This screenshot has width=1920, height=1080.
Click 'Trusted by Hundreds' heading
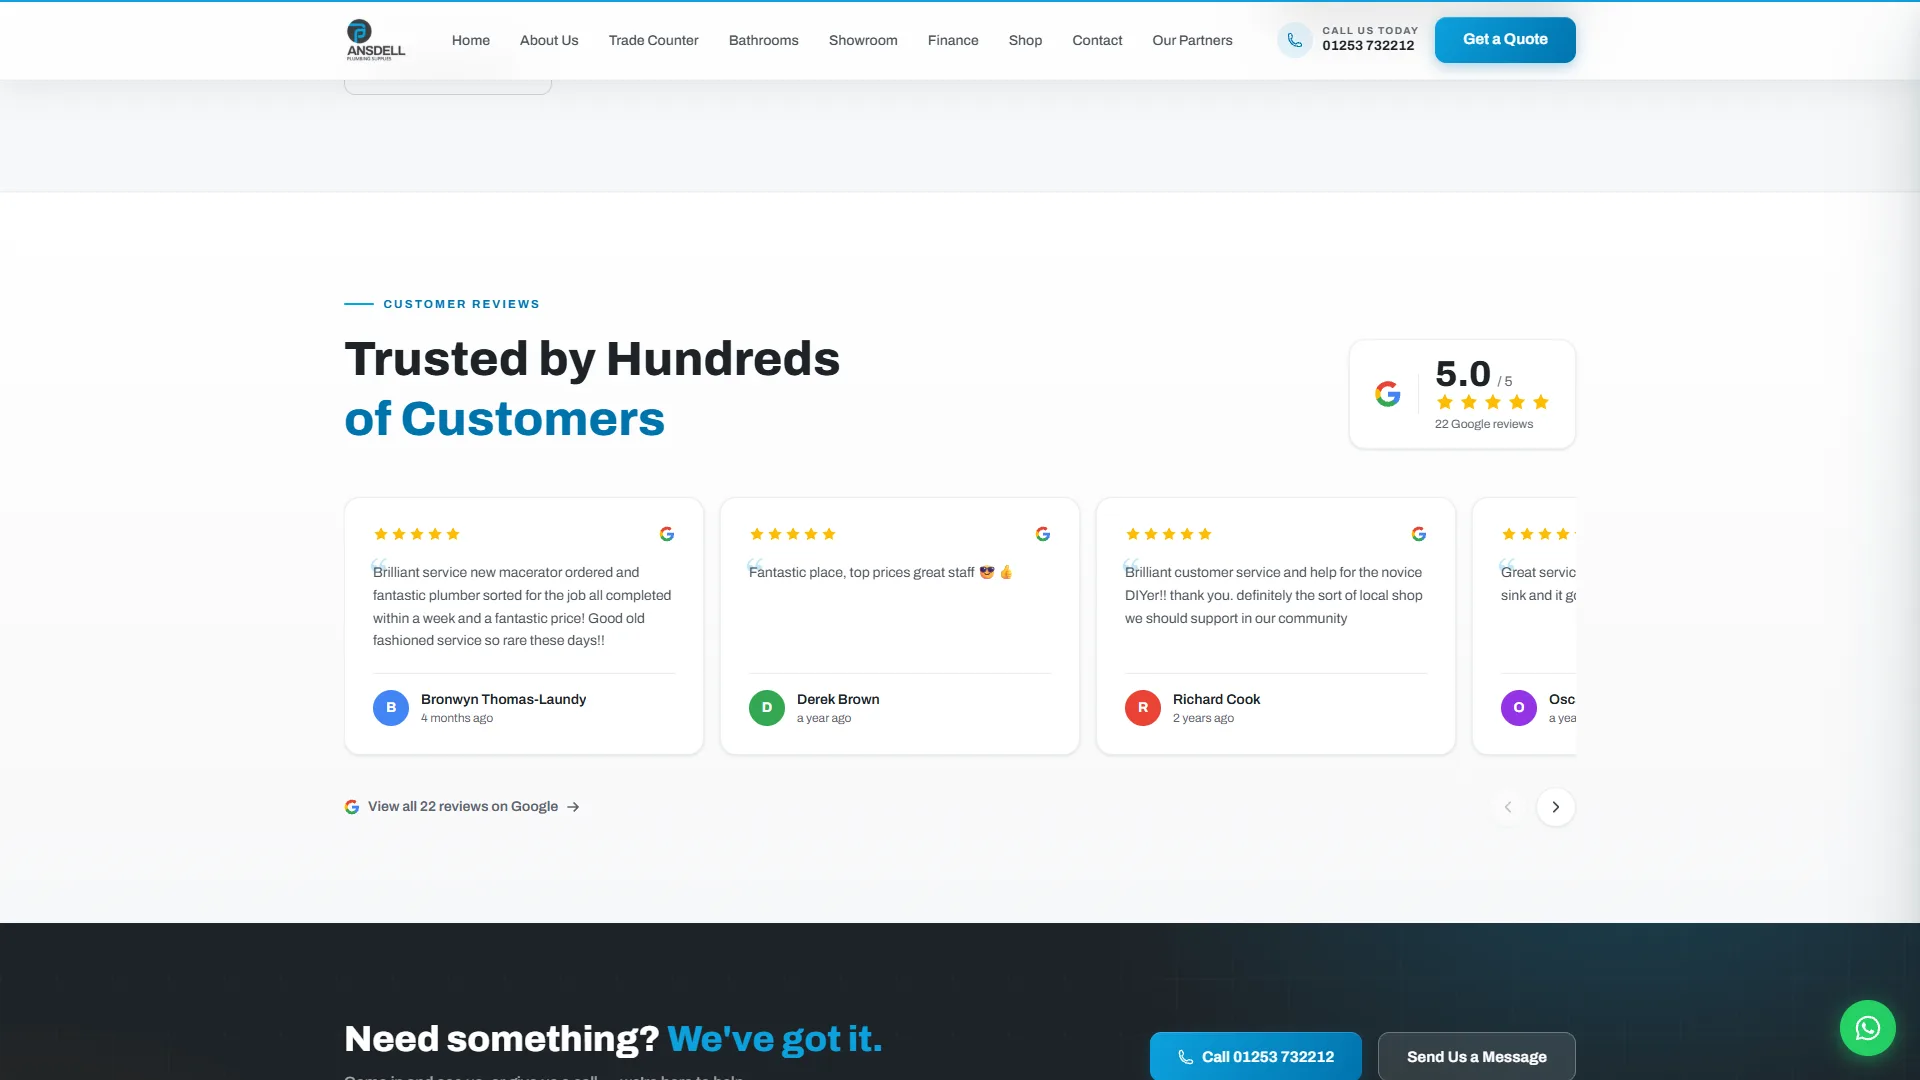(592, 358)
